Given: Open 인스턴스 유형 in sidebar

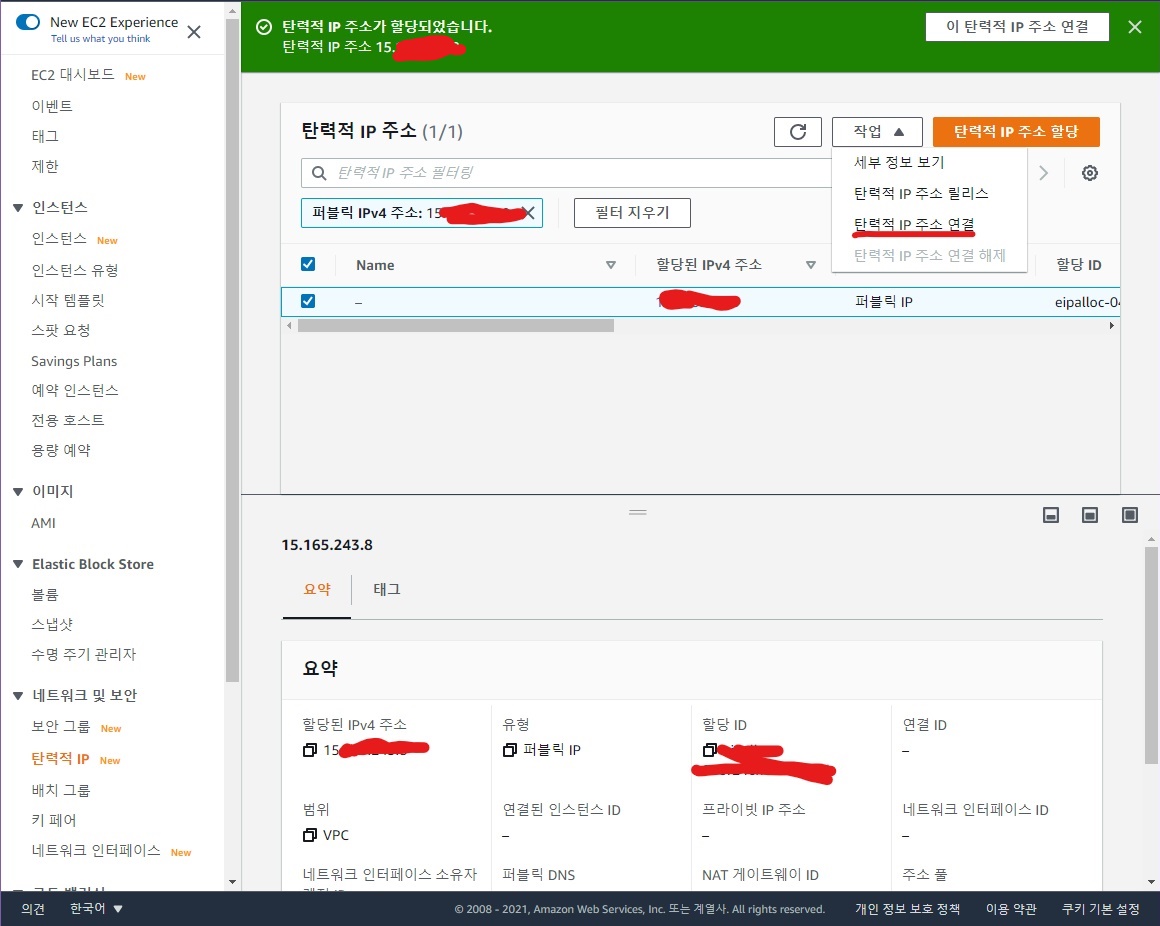Looking at the screenshot, I should pyautogui.click(x=75, y=270).
